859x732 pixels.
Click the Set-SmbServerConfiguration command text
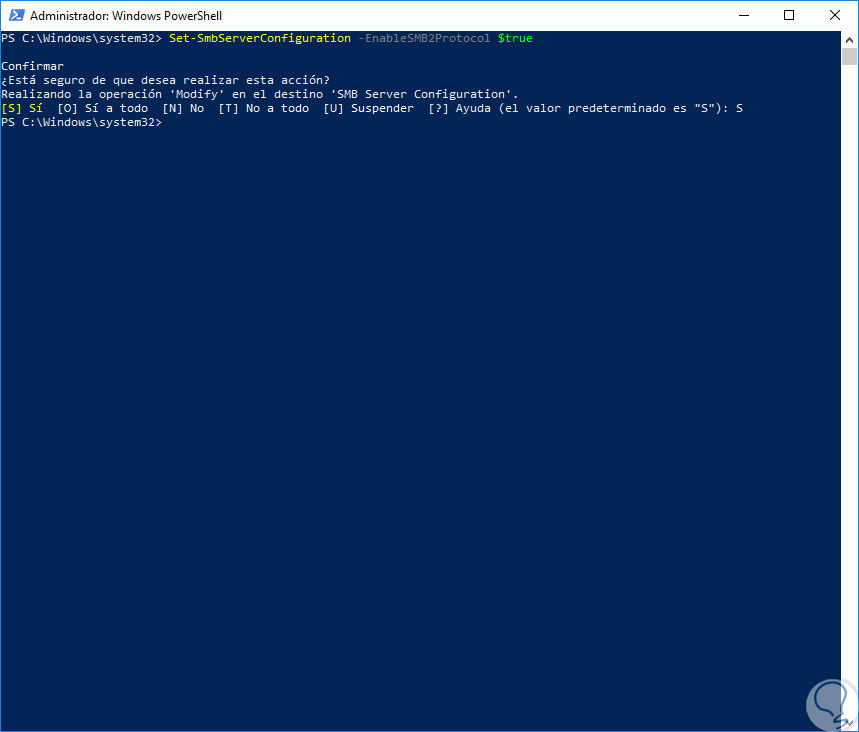point(259,38)
